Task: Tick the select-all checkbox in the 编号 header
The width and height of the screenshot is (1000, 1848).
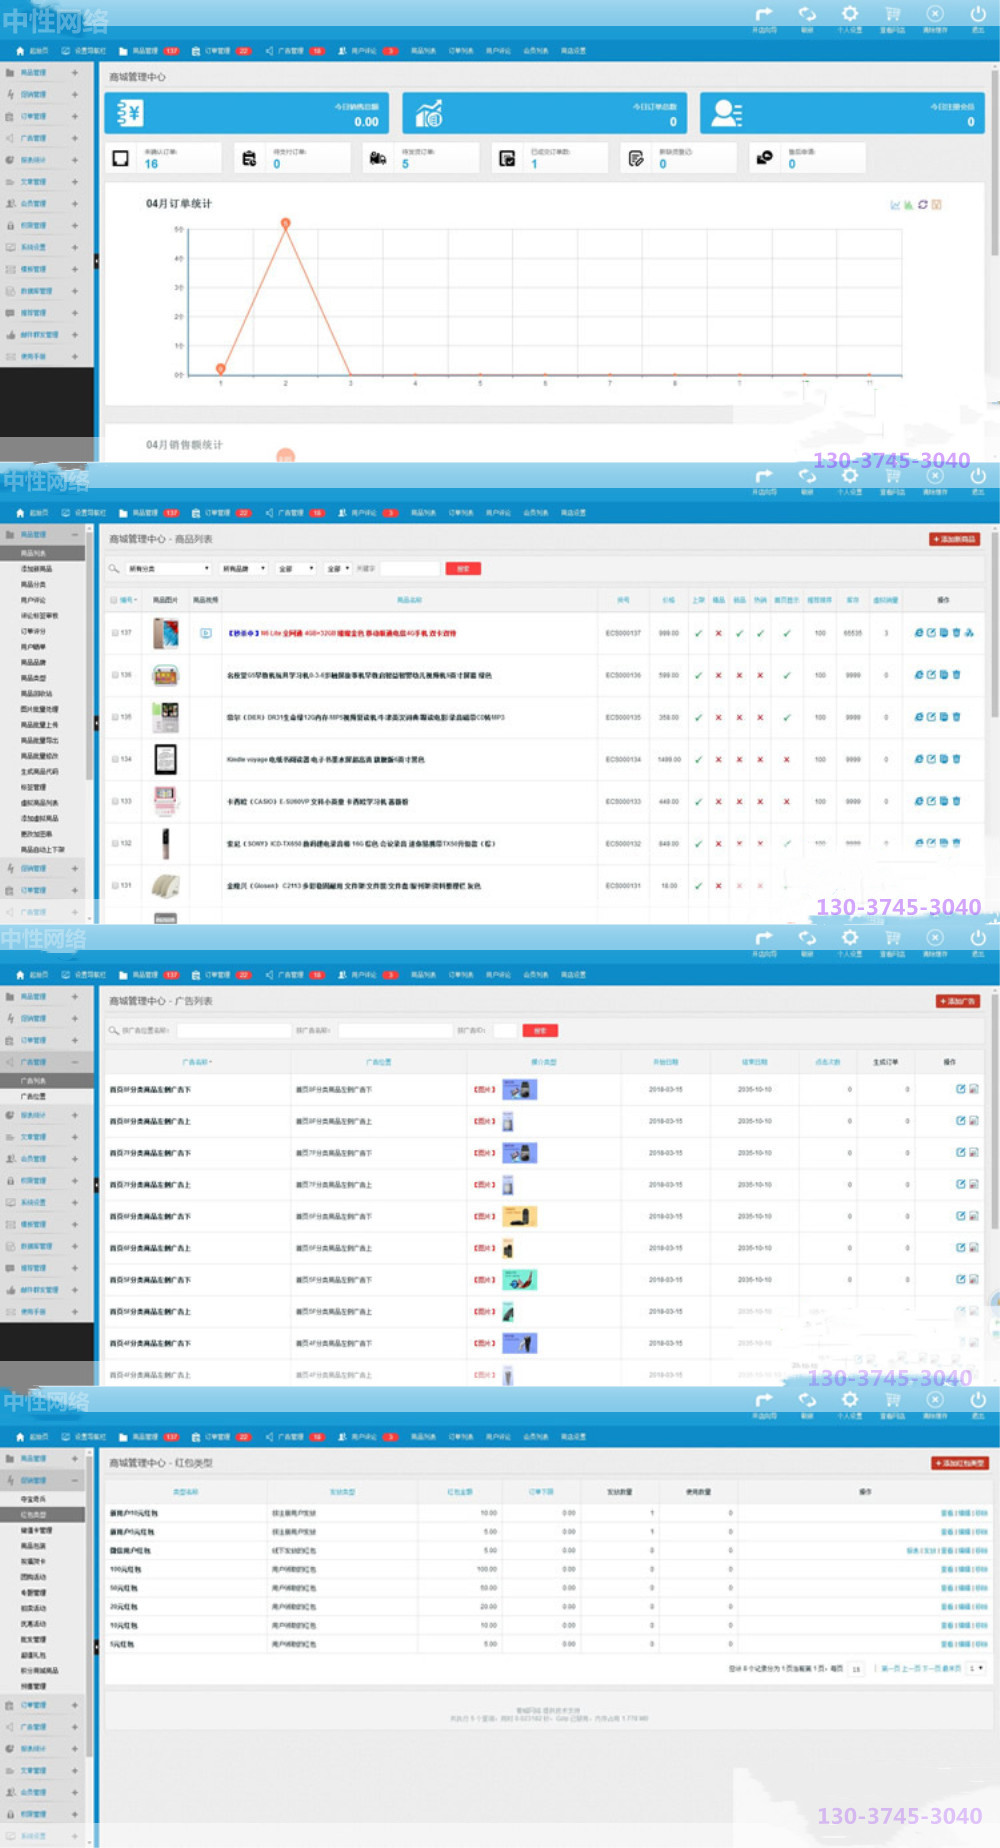Action: [x=114, y=600]
